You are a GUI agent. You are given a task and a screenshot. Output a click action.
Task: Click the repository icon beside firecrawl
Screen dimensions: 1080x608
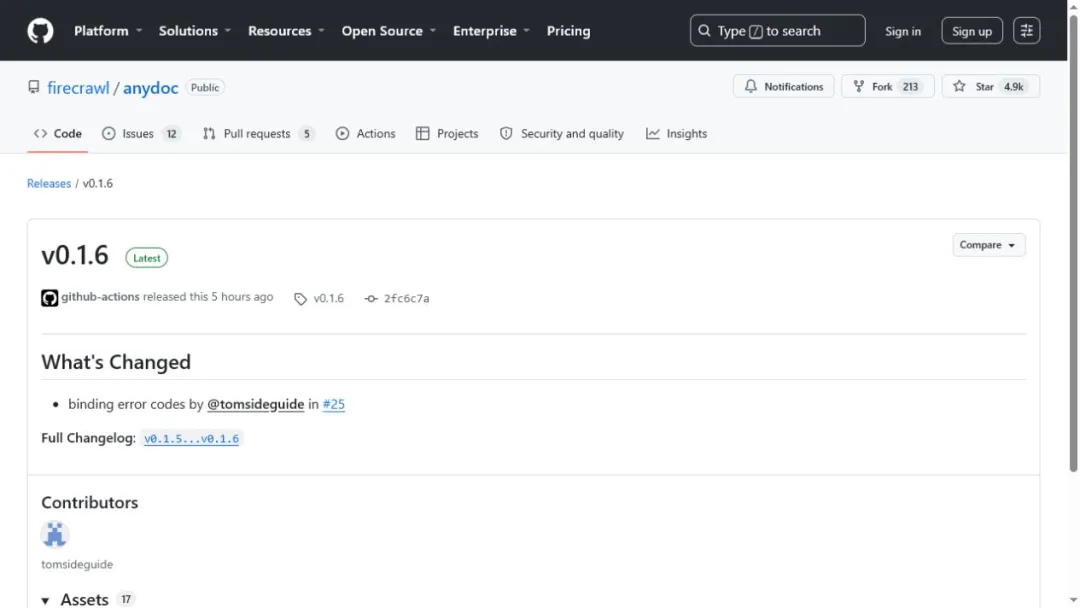click(x=34, y=87)
